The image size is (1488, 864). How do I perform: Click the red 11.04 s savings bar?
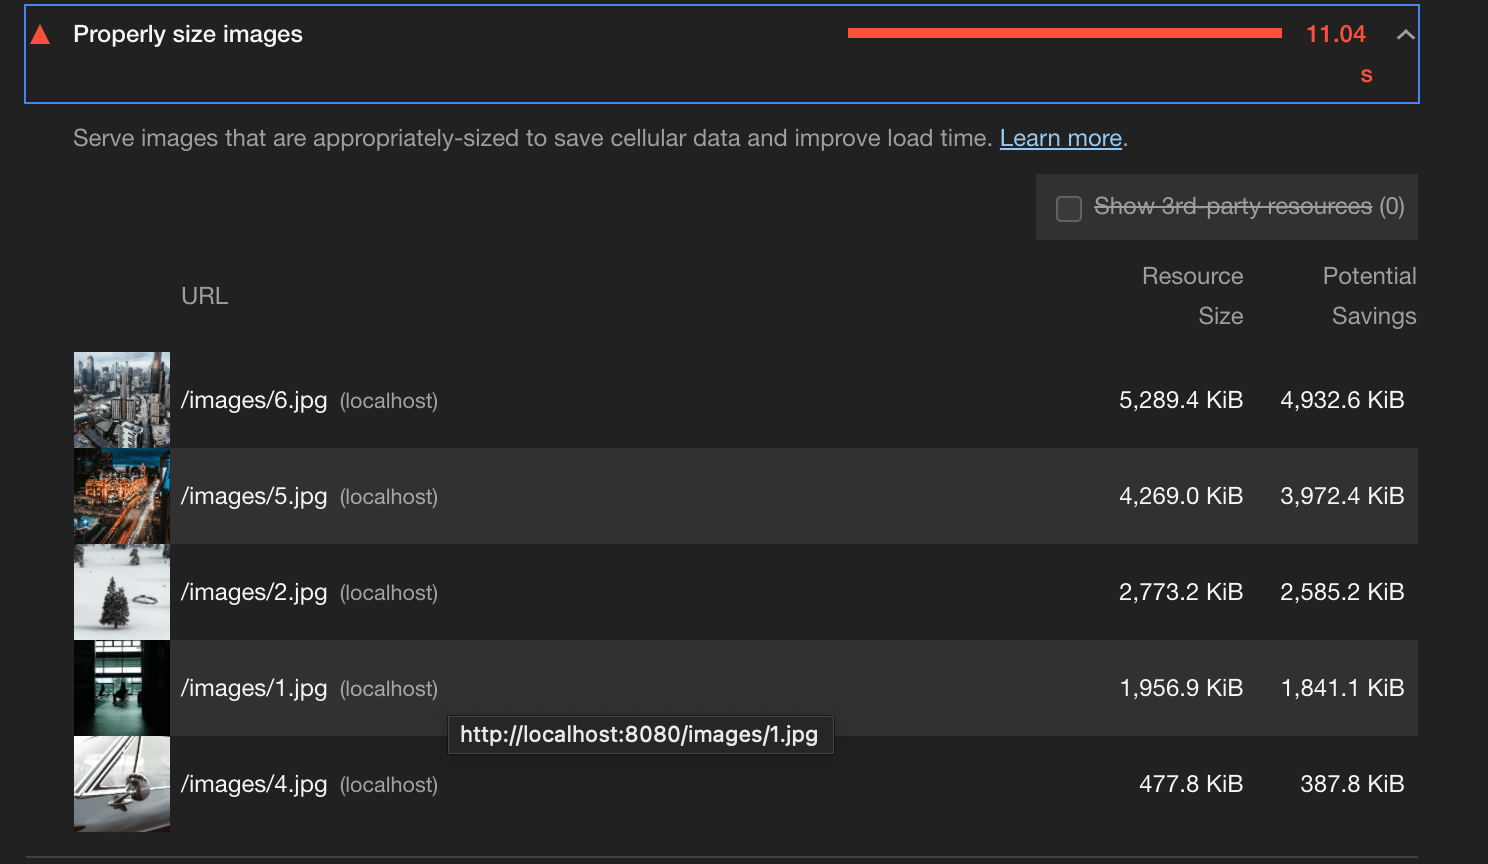(x=1065, y=33)
